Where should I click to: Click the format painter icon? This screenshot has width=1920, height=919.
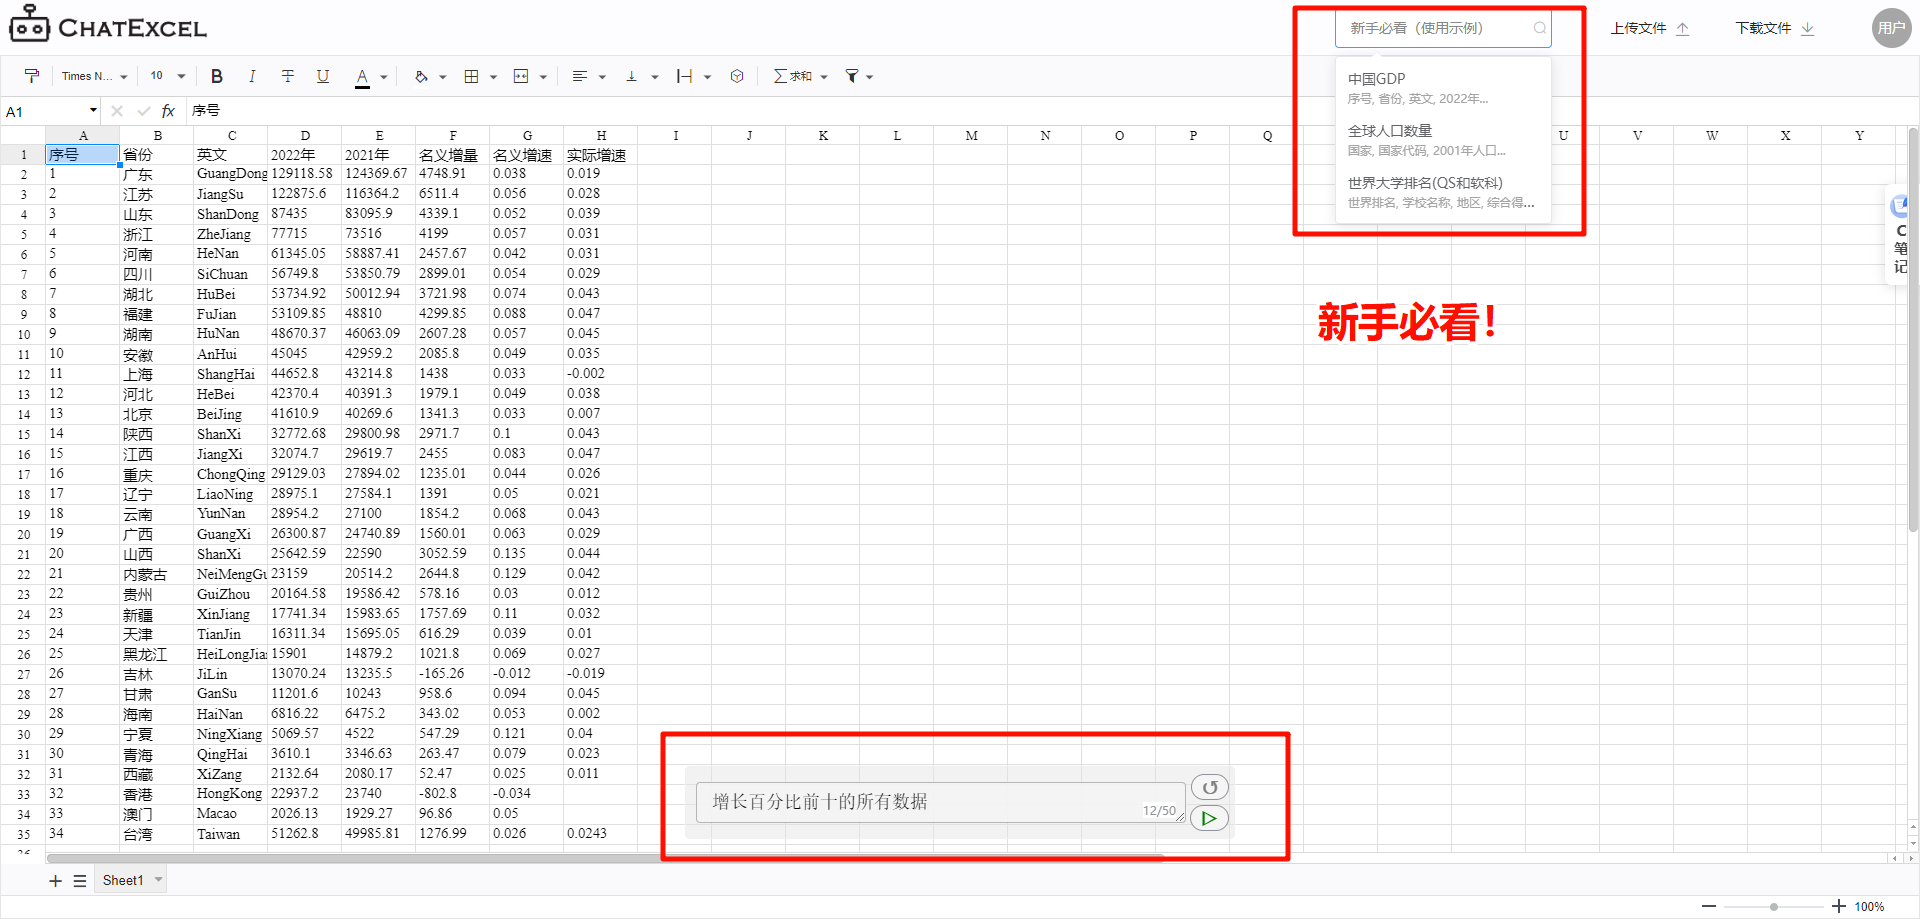32,76
